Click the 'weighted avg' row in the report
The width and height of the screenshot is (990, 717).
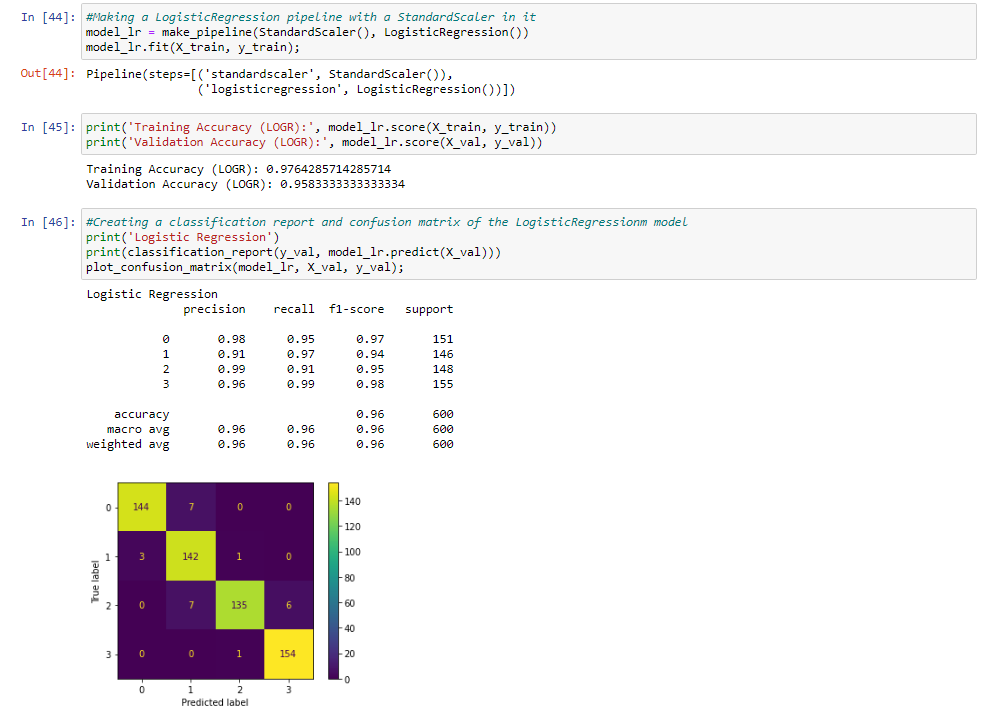[128, 444]
